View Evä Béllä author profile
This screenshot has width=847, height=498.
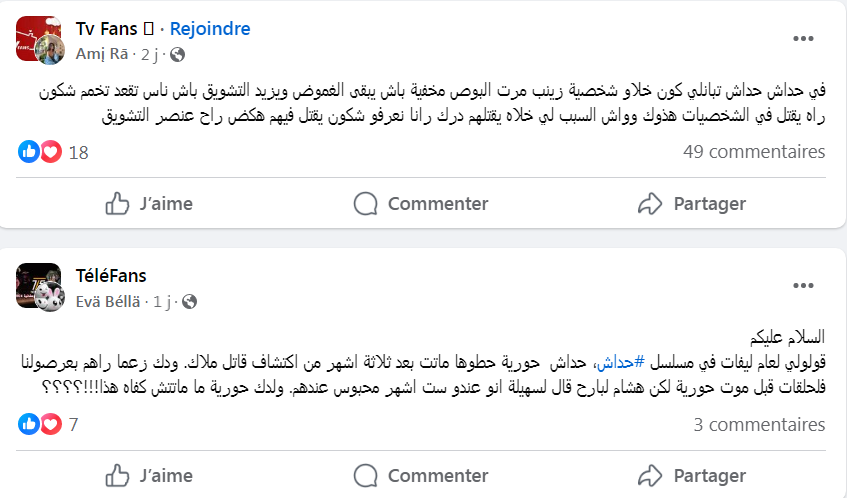click(109, 300)
